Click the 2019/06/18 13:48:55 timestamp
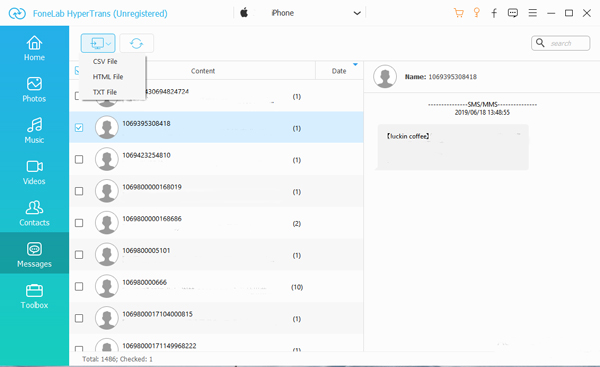600x367 pixels. (x=482, y=113)
